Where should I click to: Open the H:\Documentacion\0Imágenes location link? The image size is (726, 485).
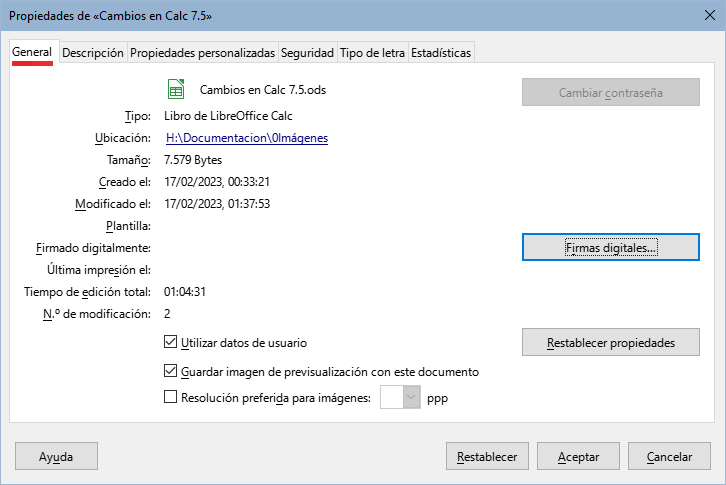point(247,138)
